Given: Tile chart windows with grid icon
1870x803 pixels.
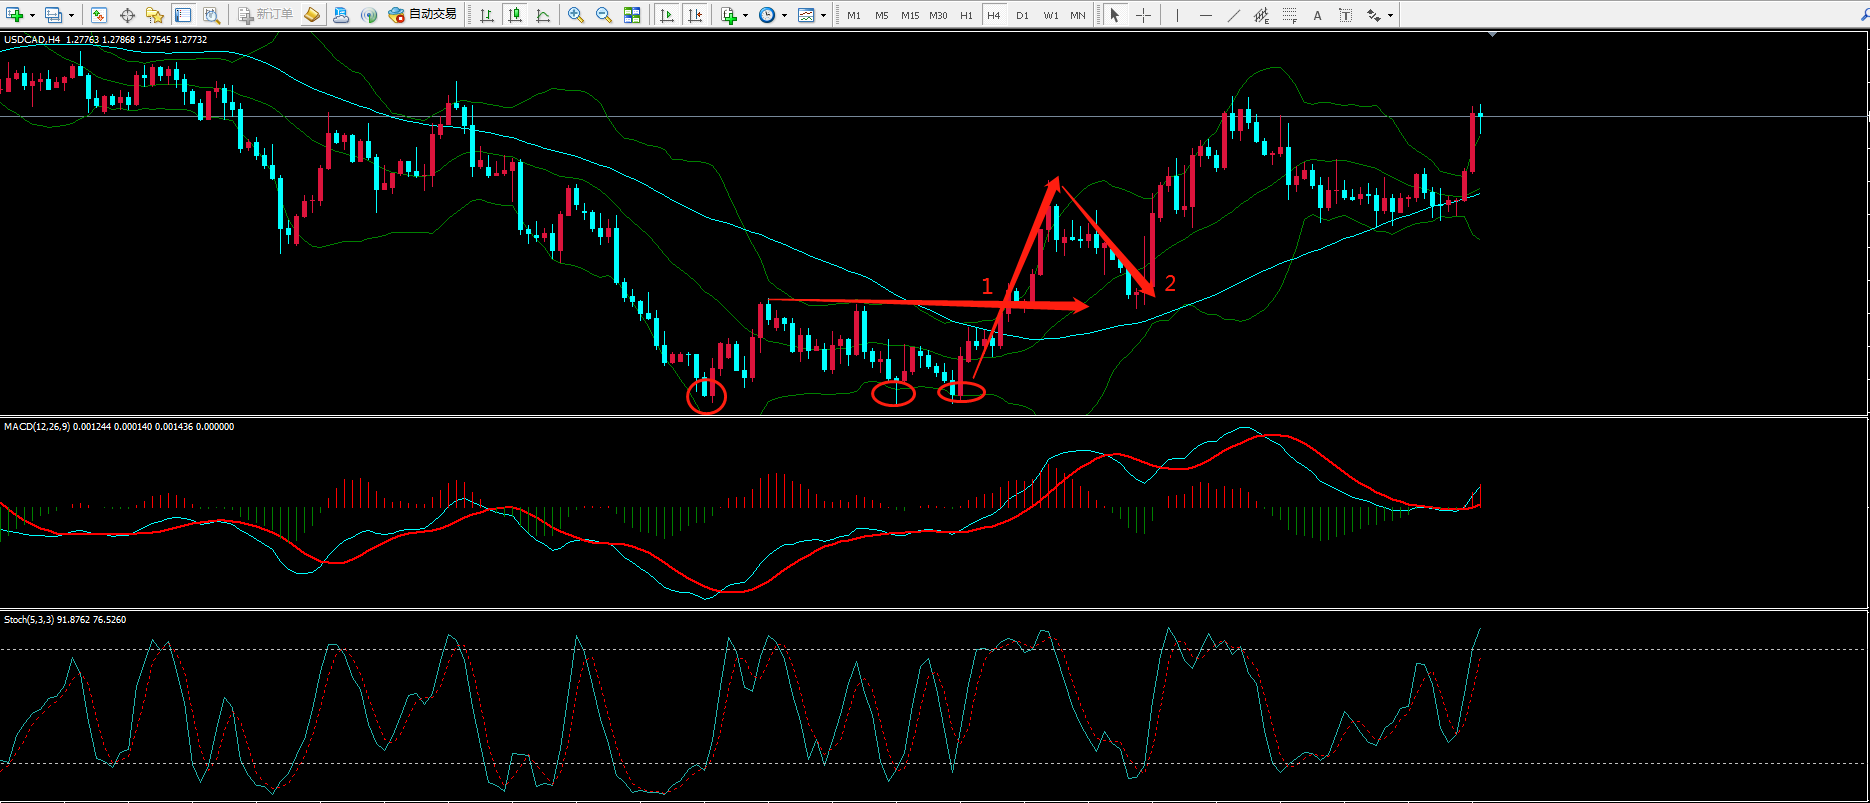Looking at the screenshot, I should 632,15.
